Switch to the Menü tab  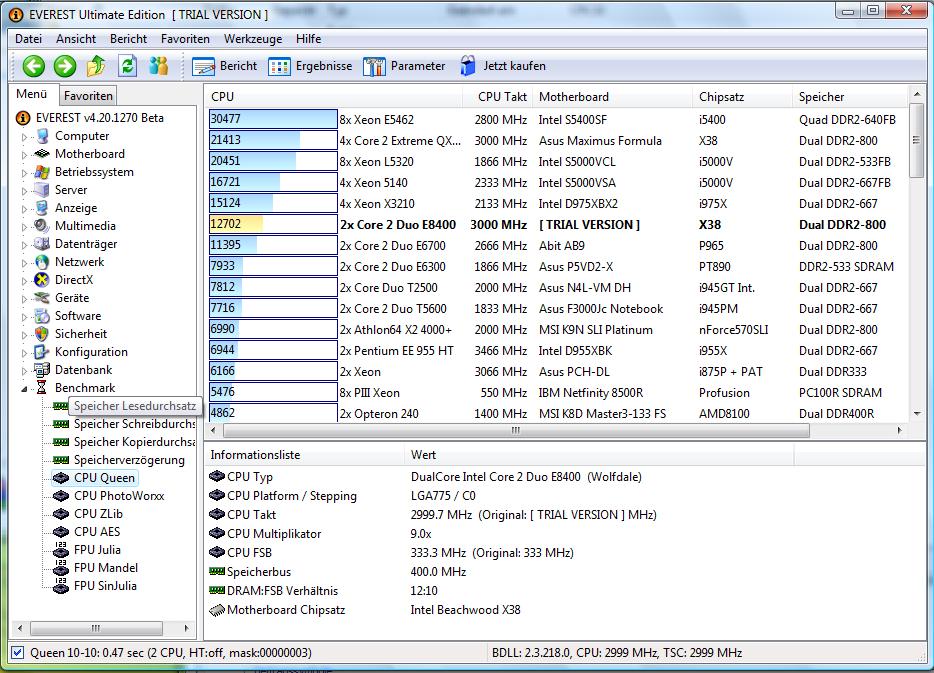[32, 94]
